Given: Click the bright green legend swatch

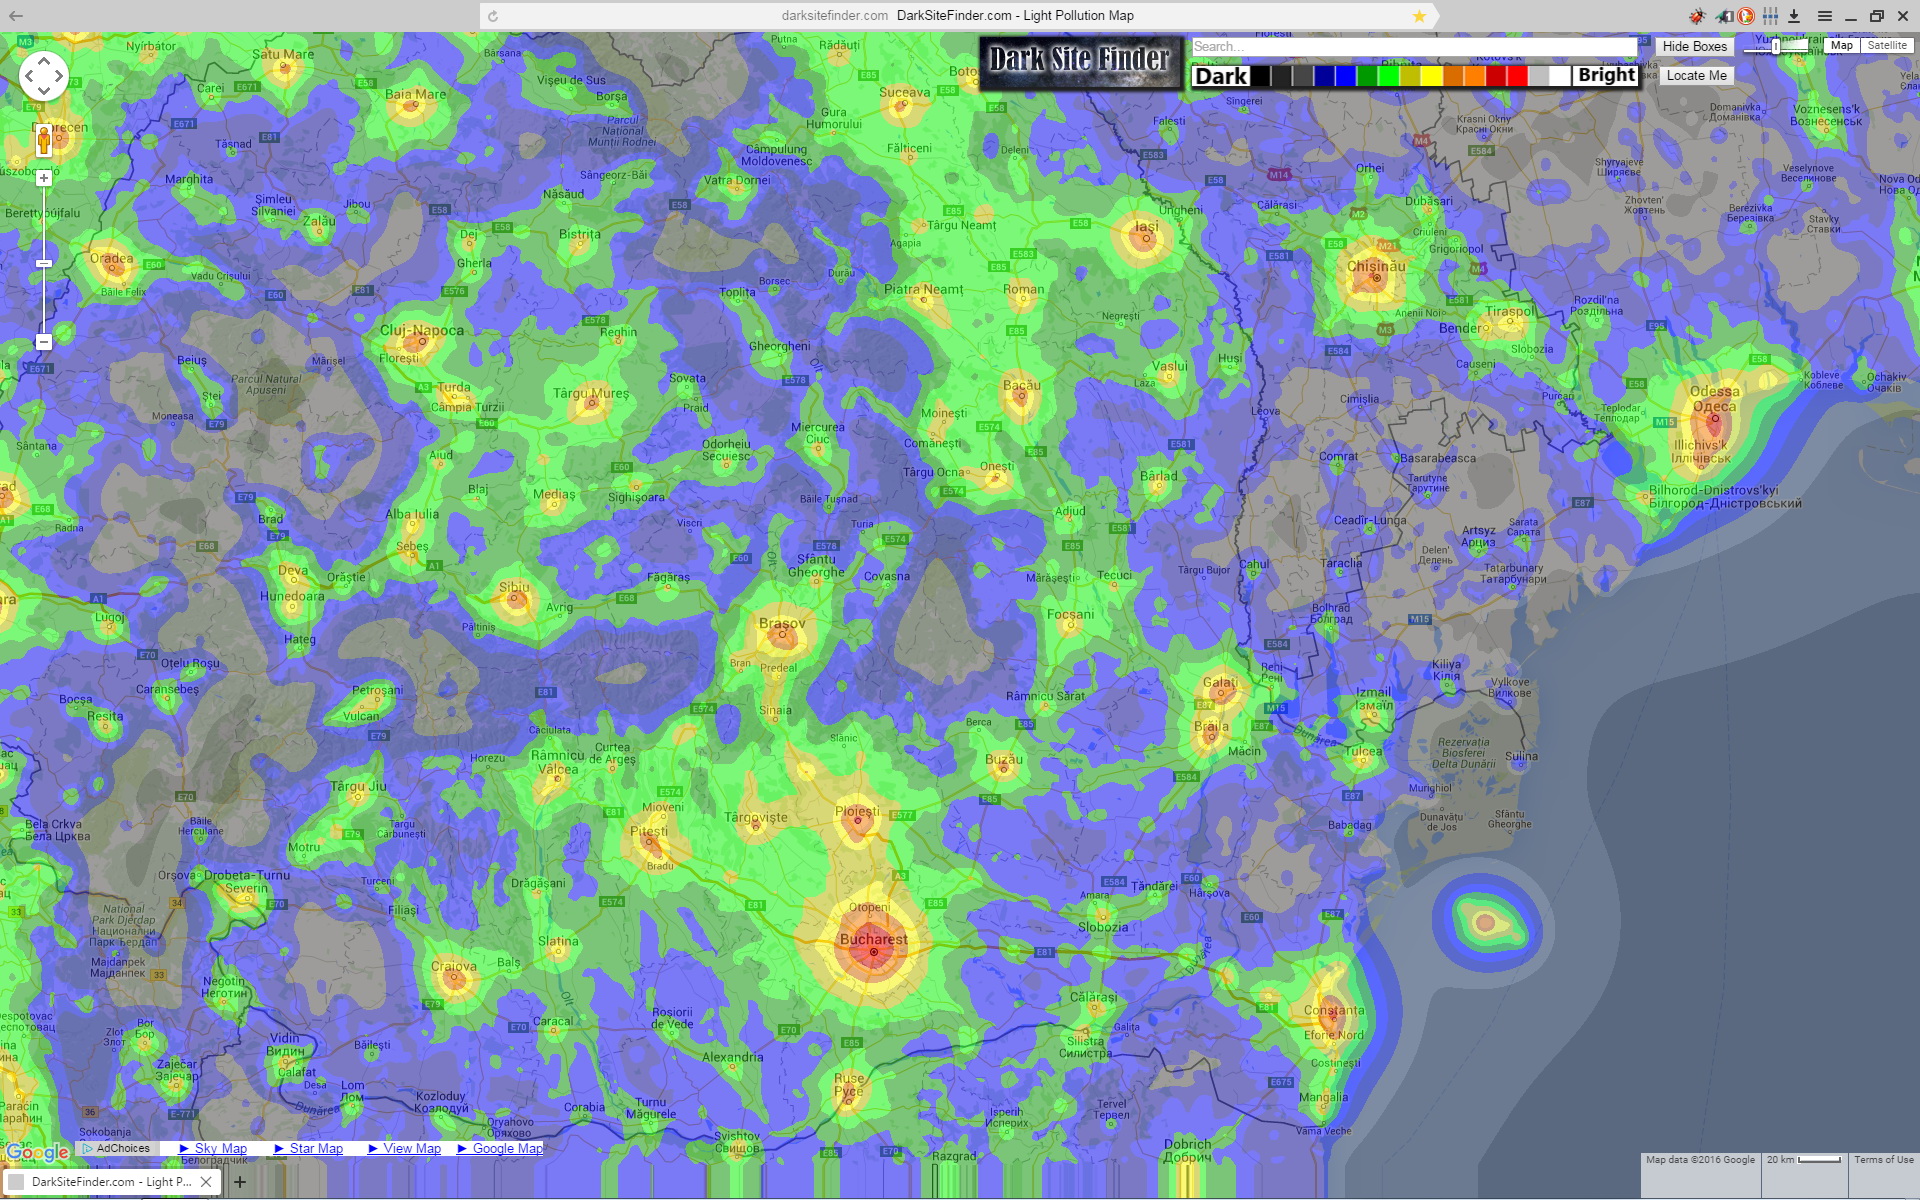Looking at the screenshot, I should 1388,76.
